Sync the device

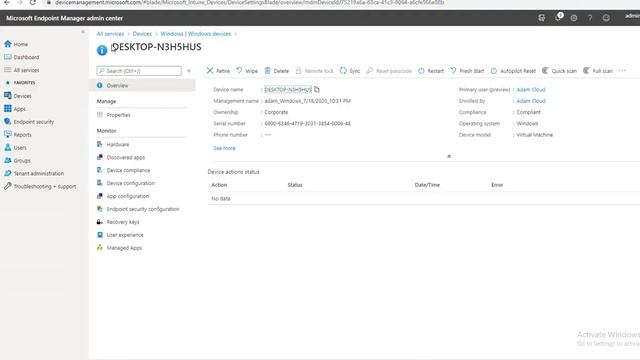[350, 71]
